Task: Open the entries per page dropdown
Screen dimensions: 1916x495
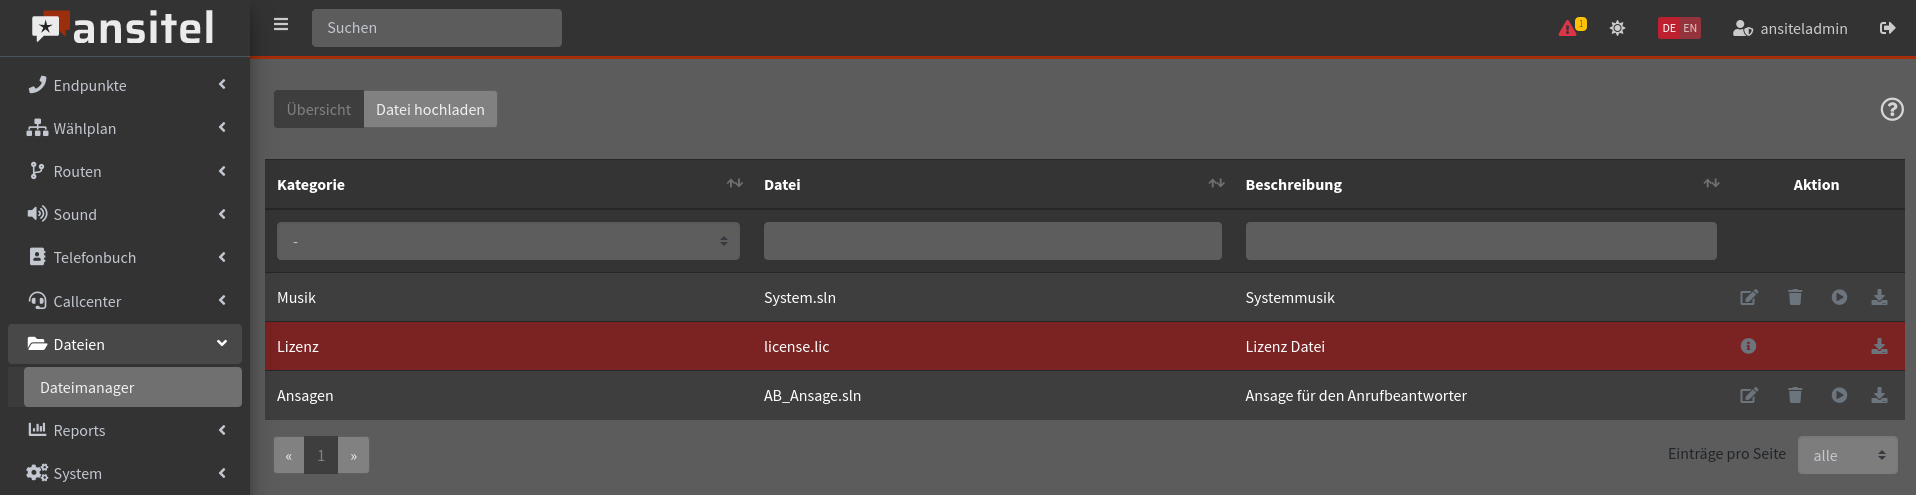Action: tap(1847, 456)
